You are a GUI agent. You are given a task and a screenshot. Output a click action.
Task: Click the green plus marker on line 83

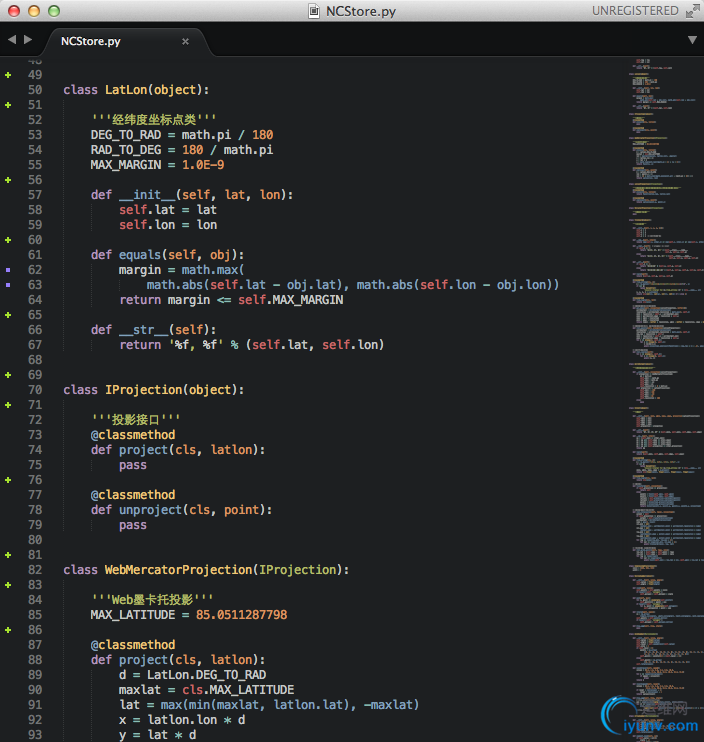point(8,585)
